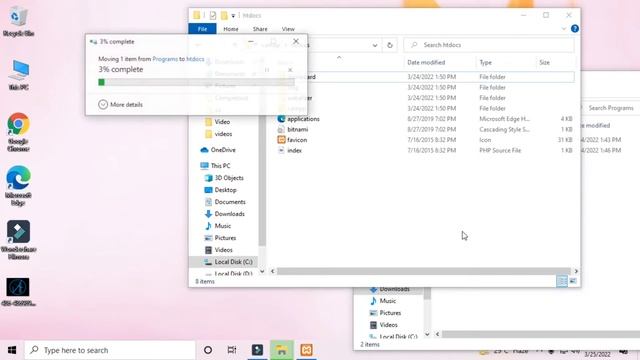
Task: Open Music in Programs window sidebar
Action: point(383,301)
